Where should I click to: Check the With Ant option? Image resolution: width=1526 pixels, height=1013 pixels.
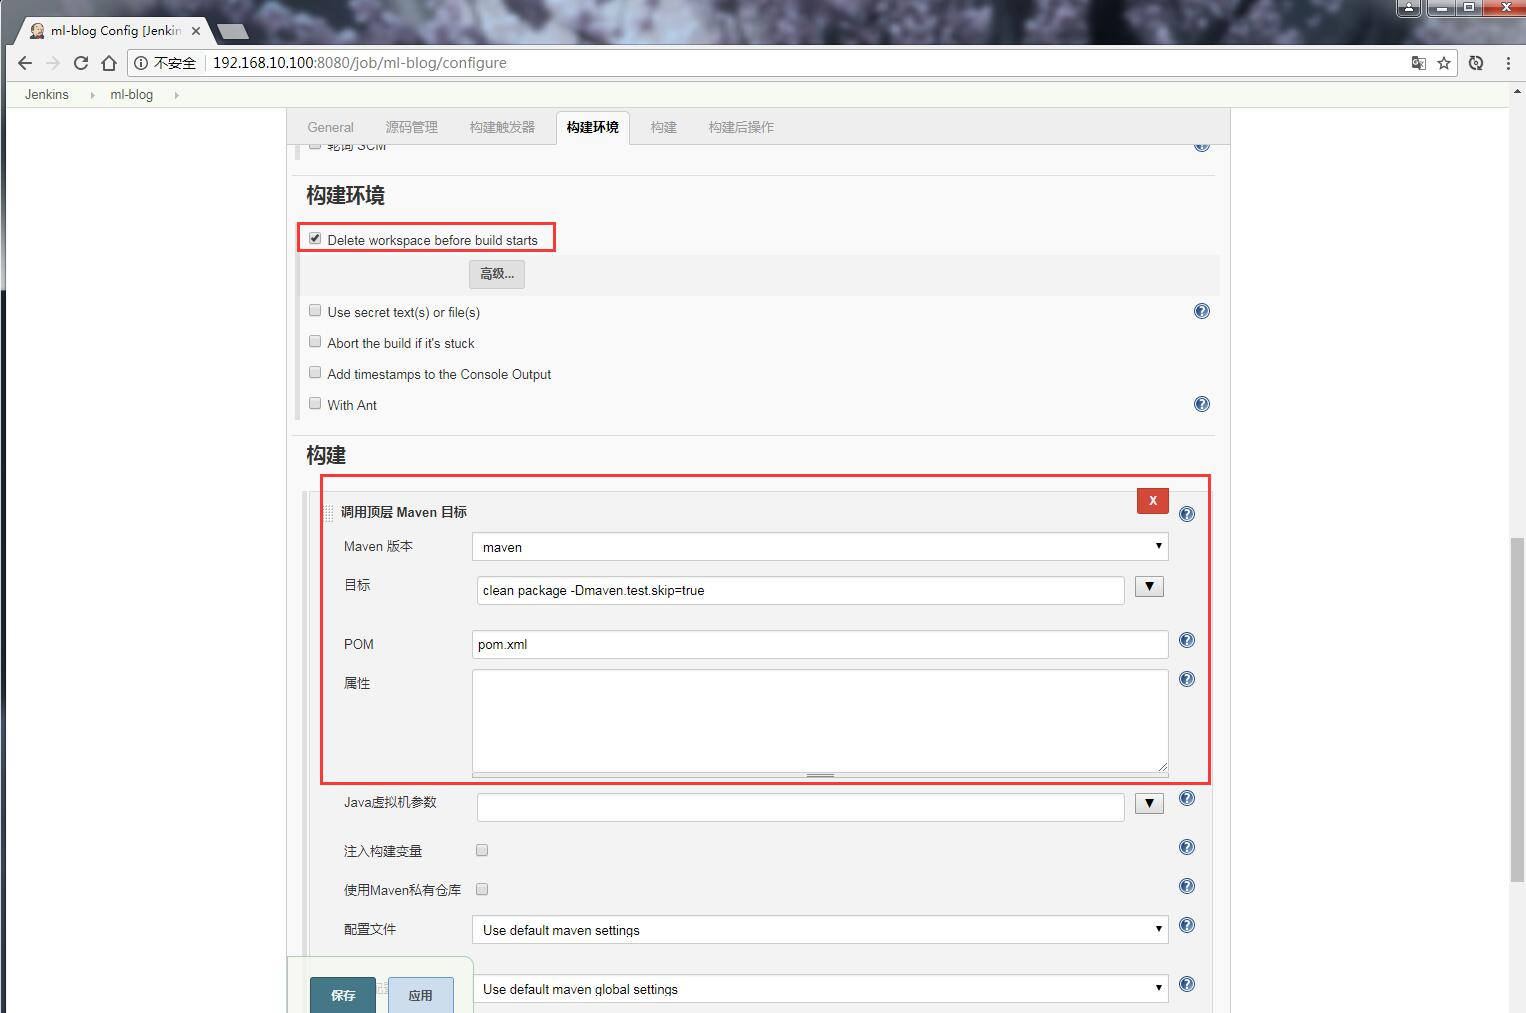[x=315, y=404]
